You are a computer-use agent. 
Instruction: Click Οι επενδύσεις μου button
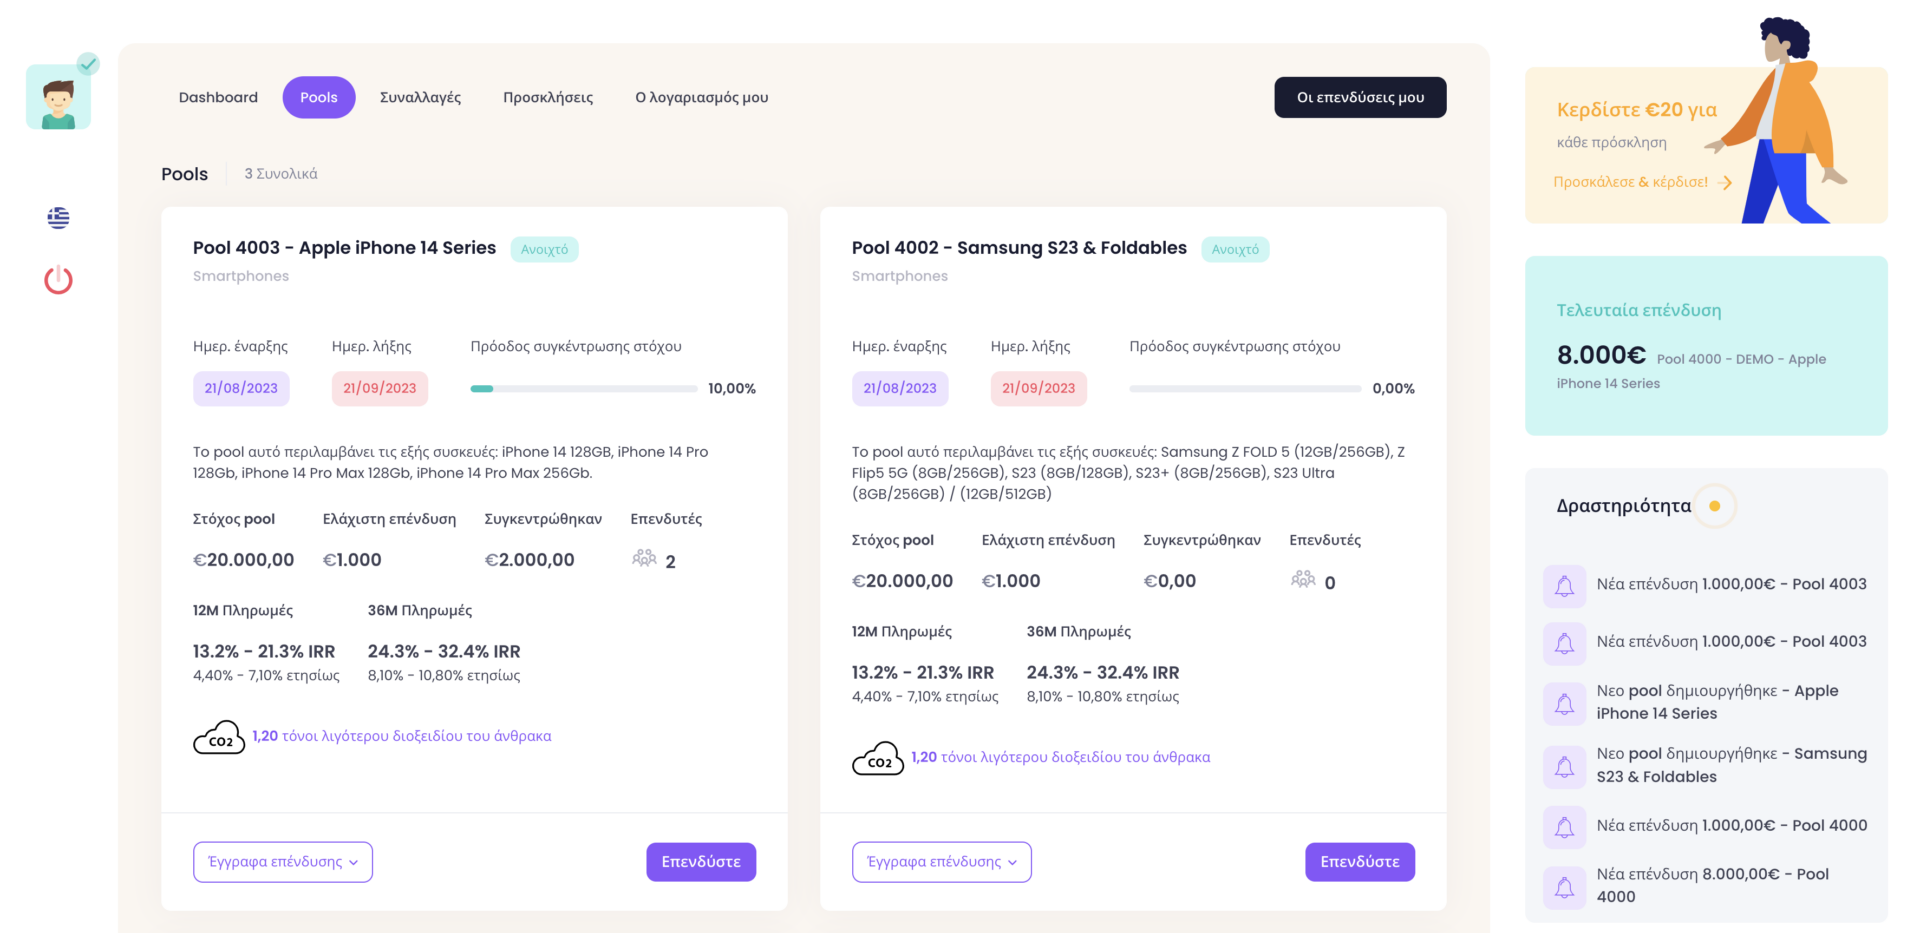point(1360,97)
